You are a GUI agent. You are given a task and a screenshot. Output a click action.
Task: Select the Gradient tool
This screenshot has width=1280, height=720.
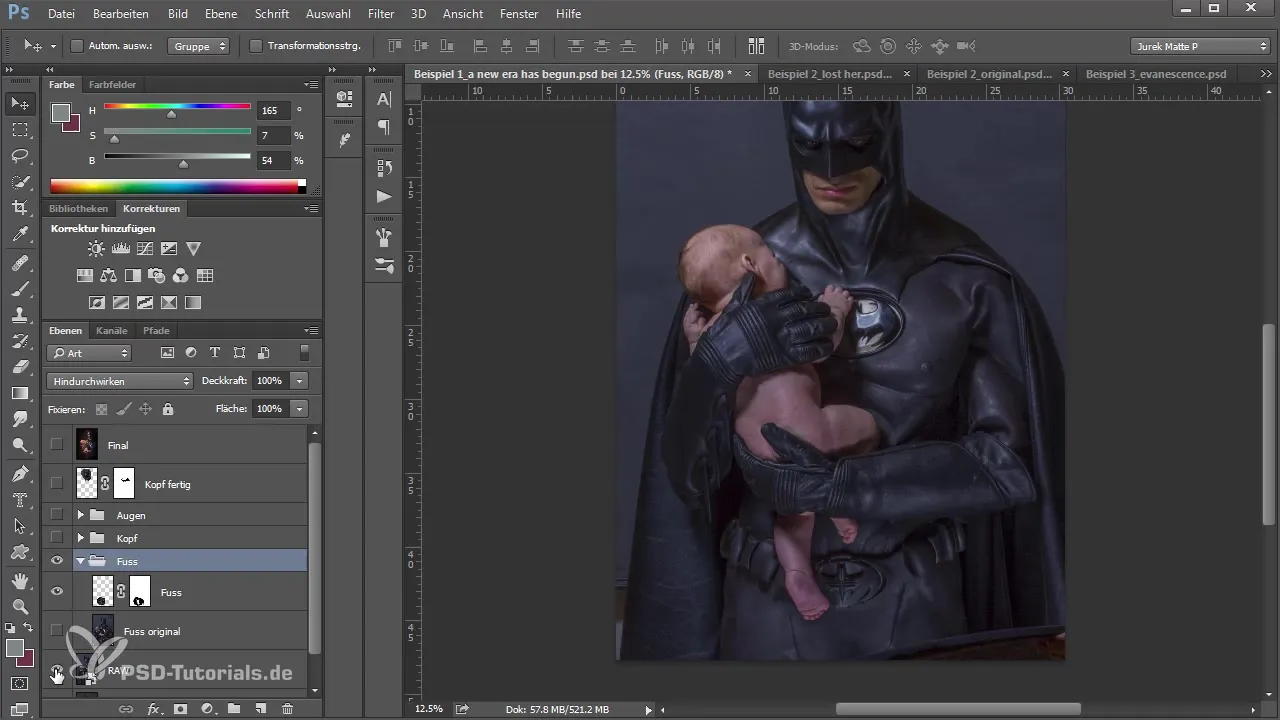point(20,393)
